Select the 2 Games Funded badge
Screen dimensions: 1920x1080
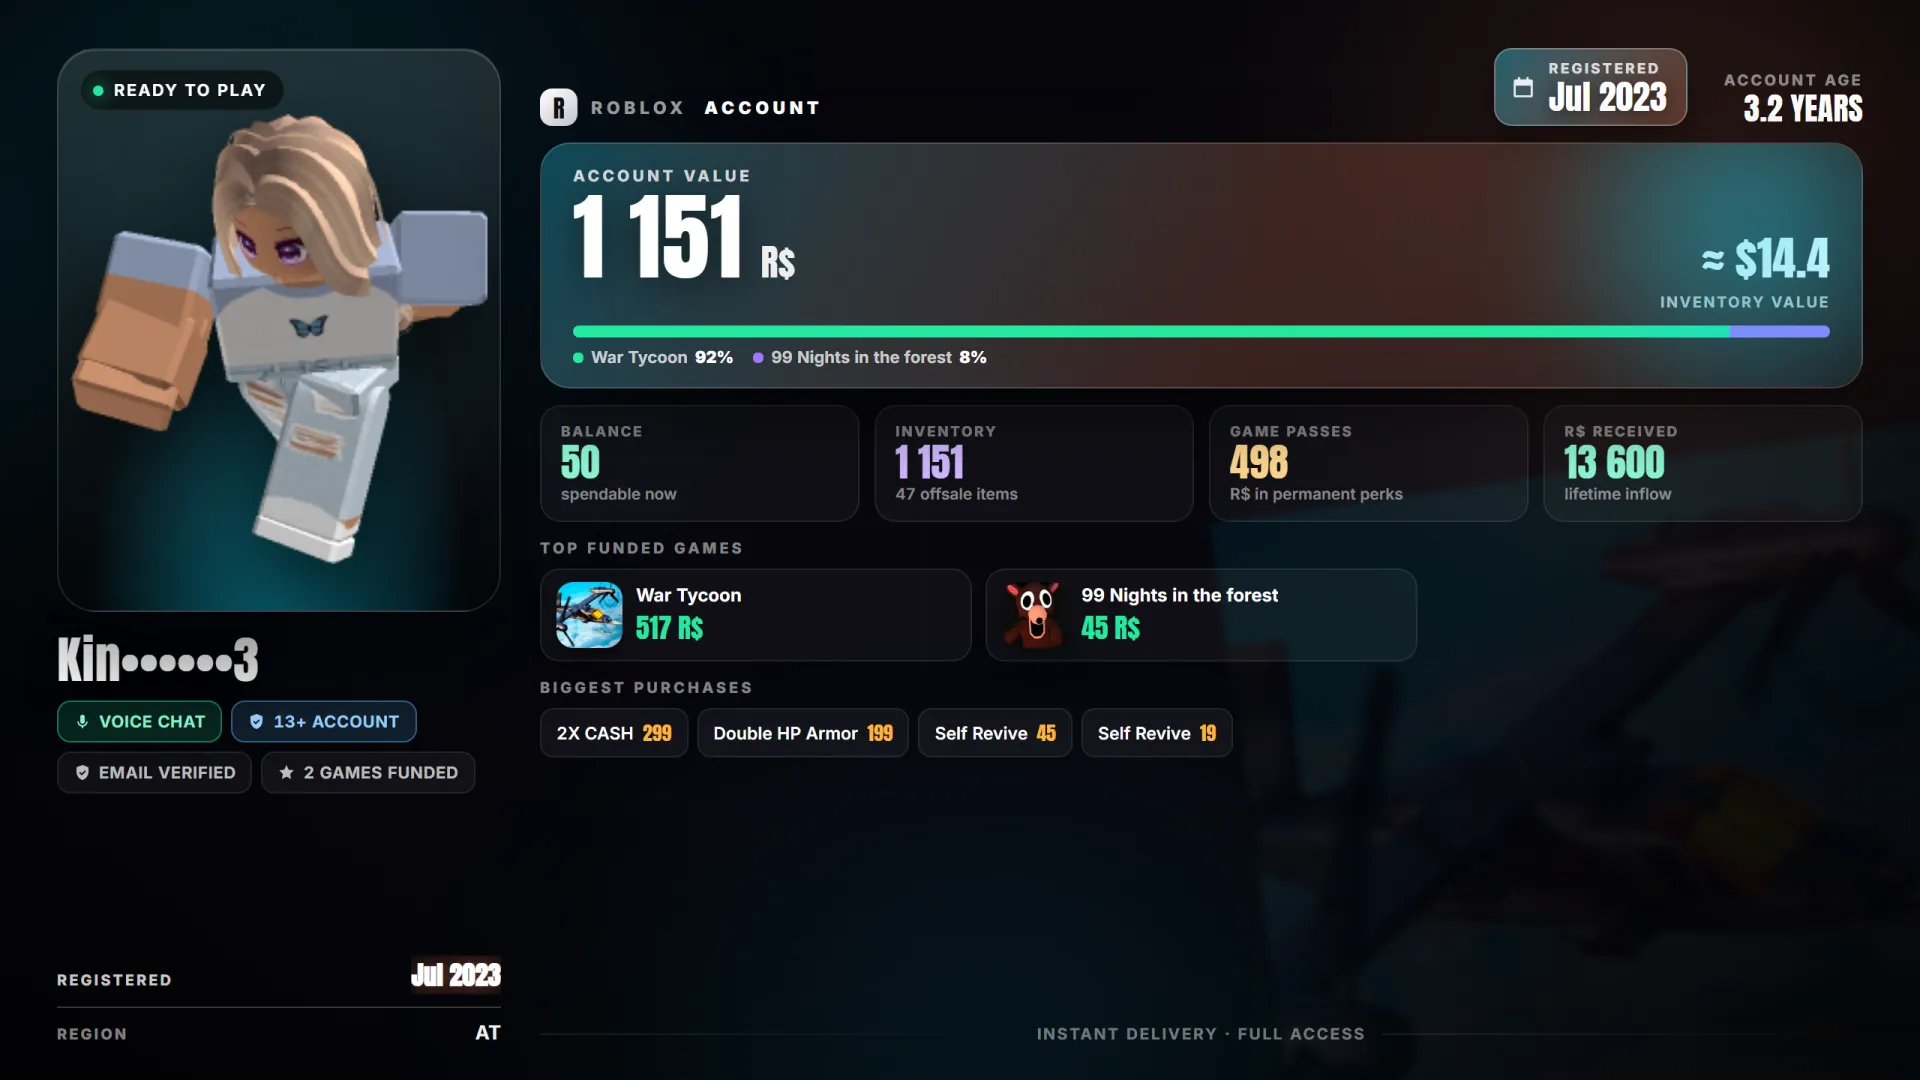[368, 773]
